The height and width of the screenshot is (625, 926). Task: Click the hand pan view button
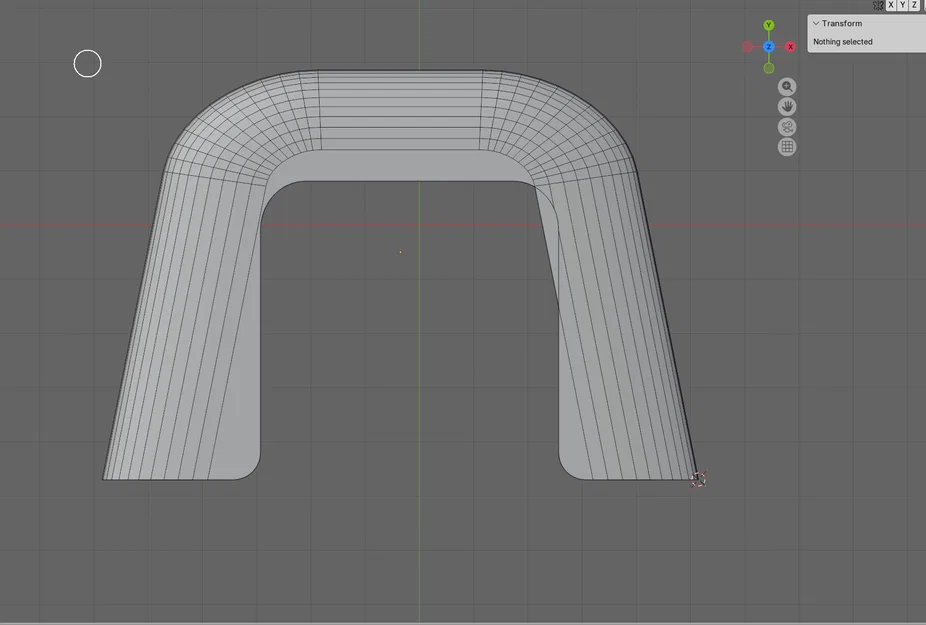[787, 107]
